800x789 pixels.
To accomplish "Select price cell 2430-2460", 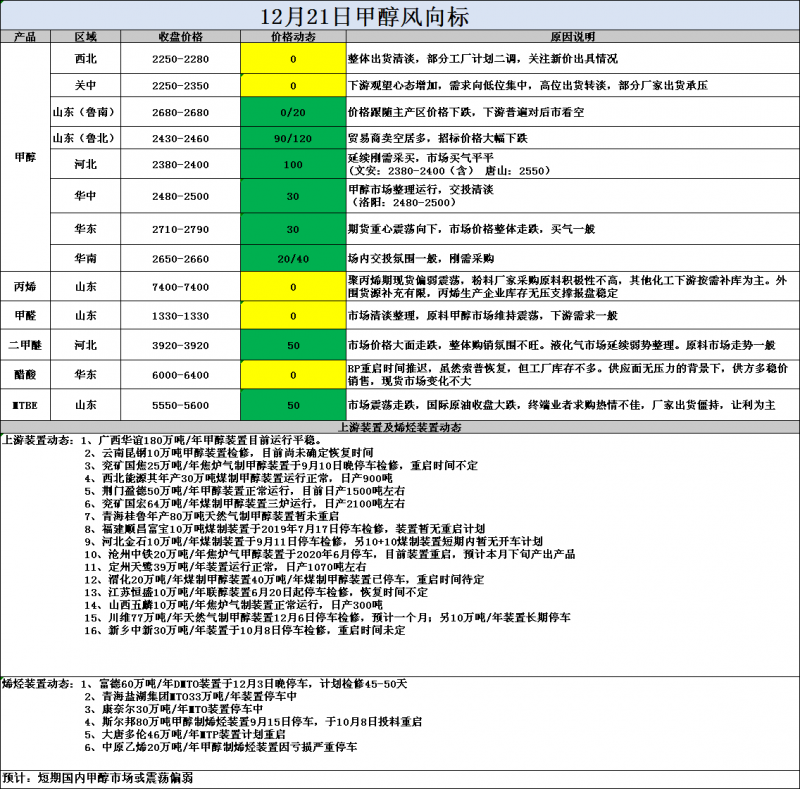I will pyautogui.click(x=180, y=138).
